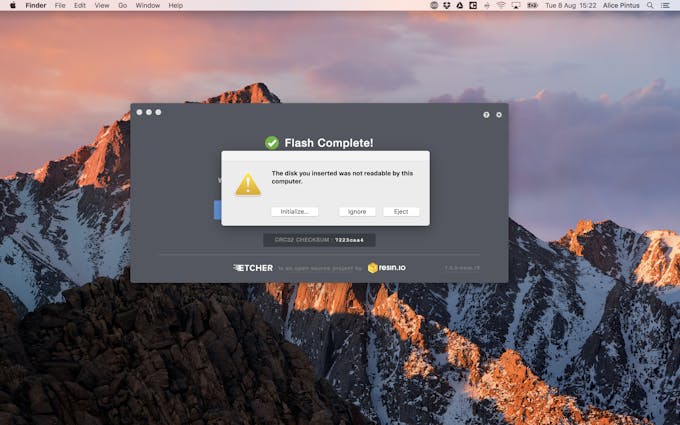This screenshot has height=425, width=680.
Task: Click the Flash Complete! heading
Action: [329, 143]
